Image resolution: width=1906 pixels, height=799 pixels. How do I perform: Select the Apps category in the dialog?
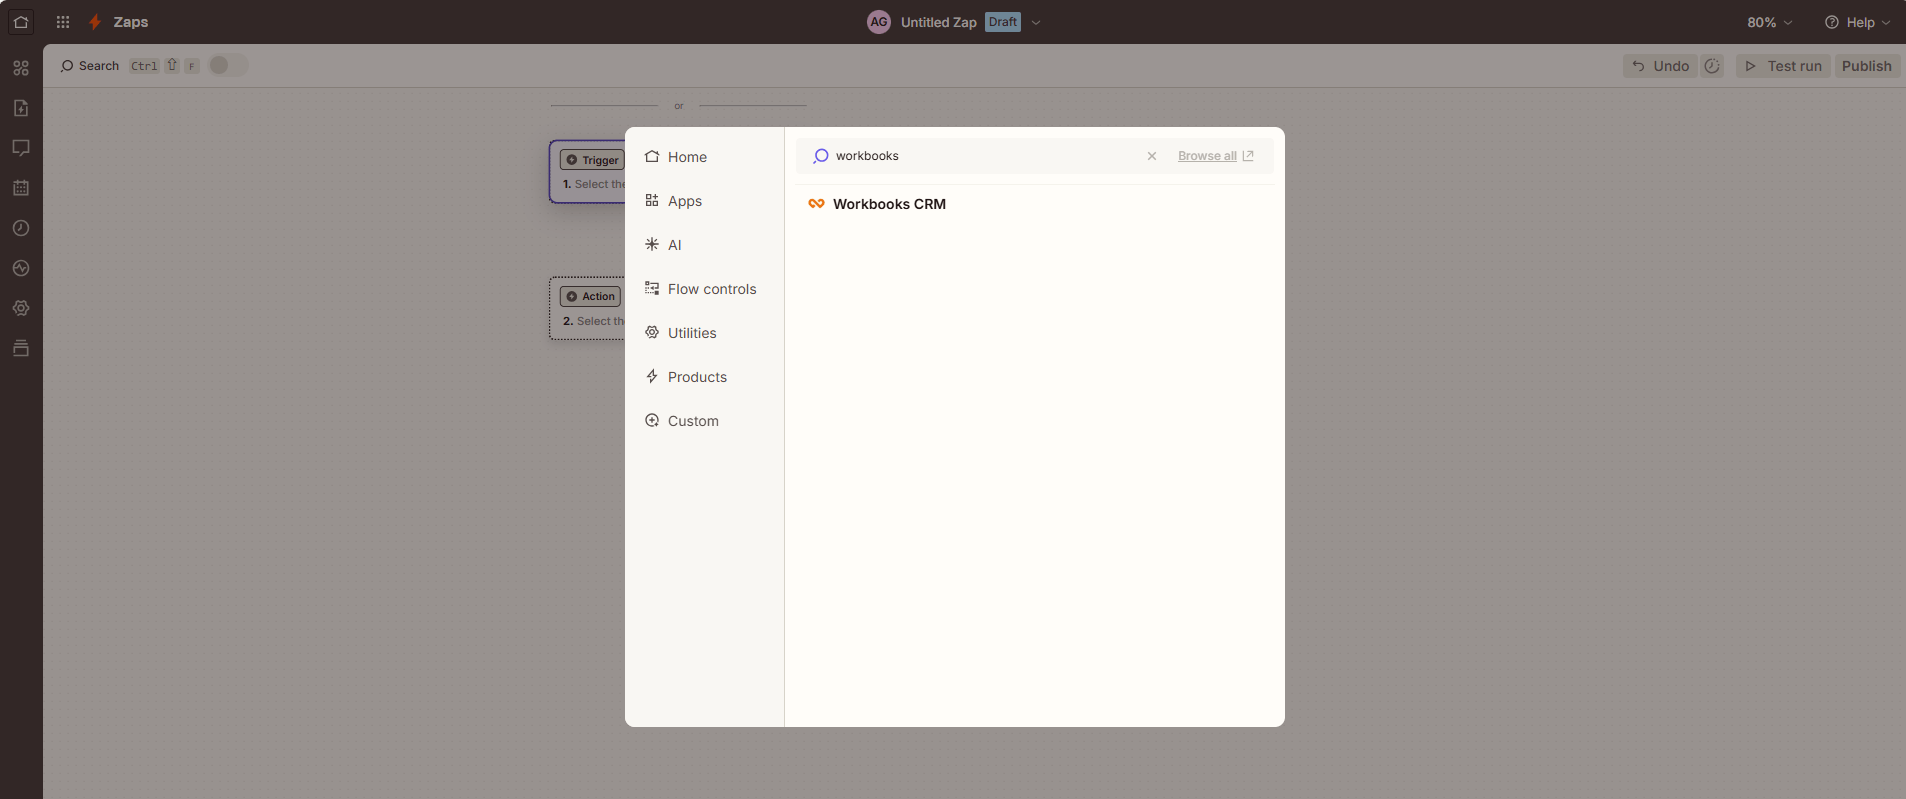685,201
